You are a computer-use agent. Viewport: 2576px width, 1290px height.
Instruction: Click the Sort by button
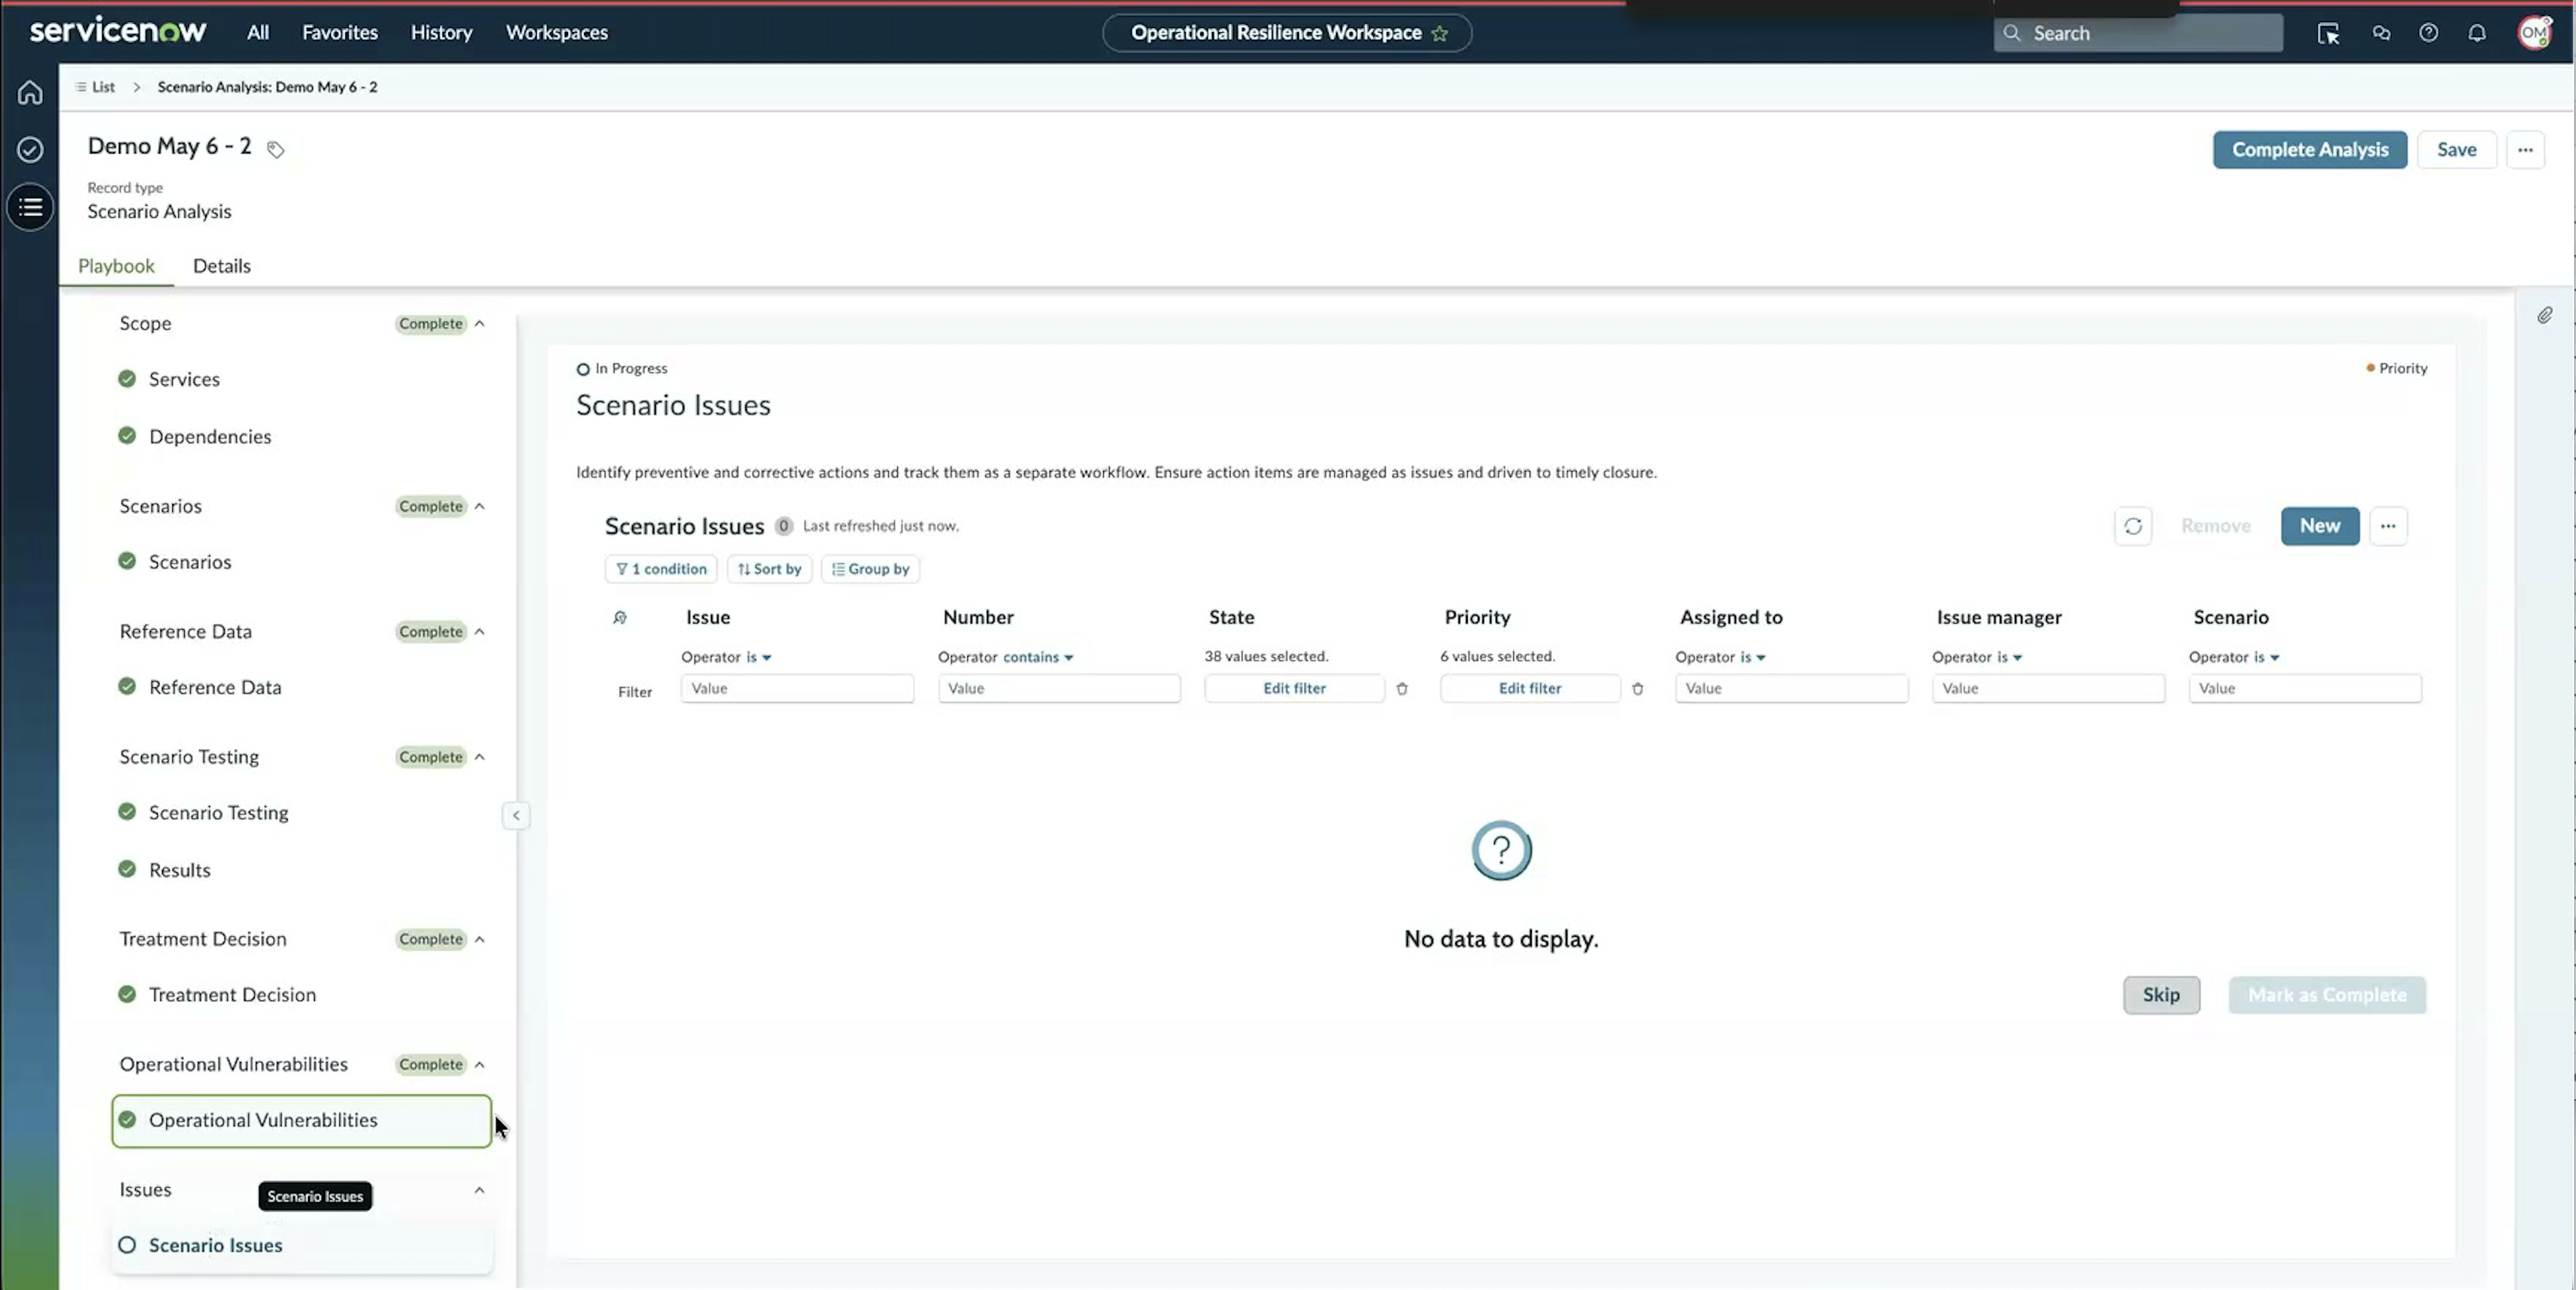(x=769, y=569)
